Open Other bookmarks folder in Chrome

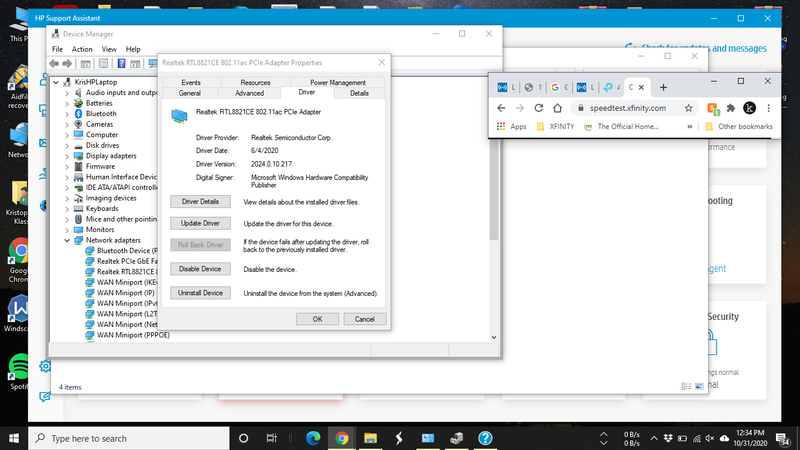pos(739,127)
